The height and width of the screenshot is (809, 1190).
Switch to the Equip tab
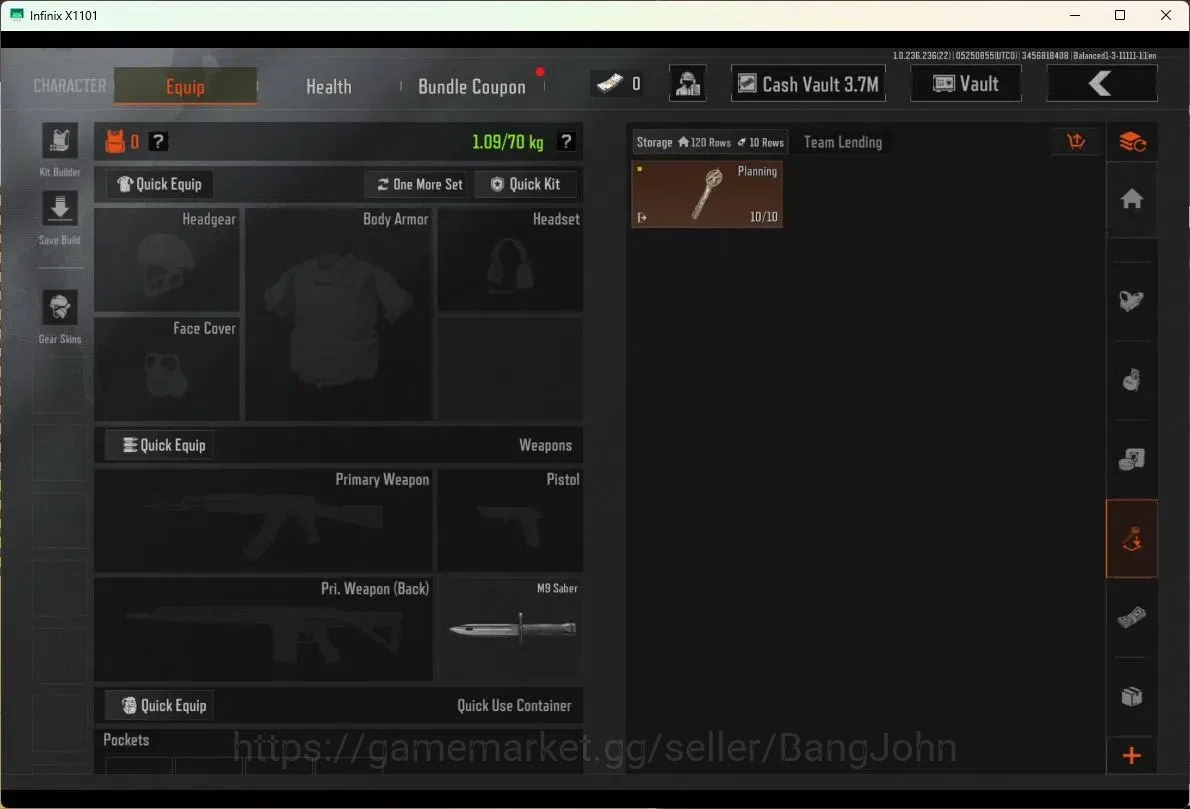pyautogui.click(x=185, y=86)
